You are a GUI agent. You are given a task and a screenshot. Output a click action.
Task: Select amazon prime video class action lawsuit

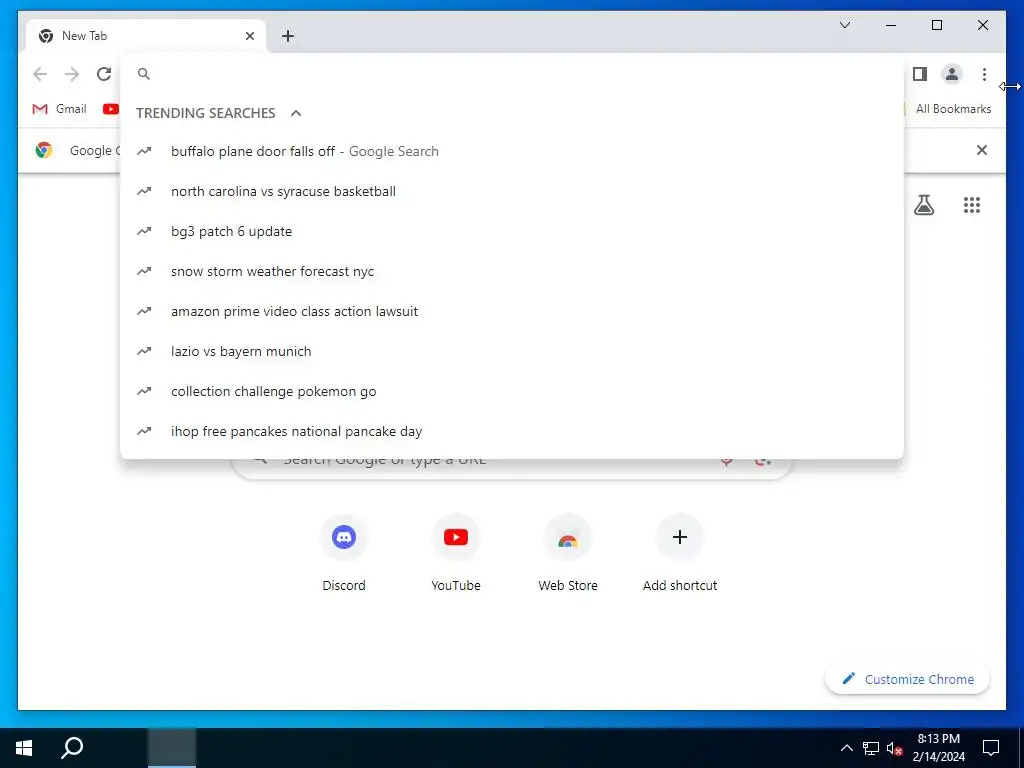click(512, 312)
